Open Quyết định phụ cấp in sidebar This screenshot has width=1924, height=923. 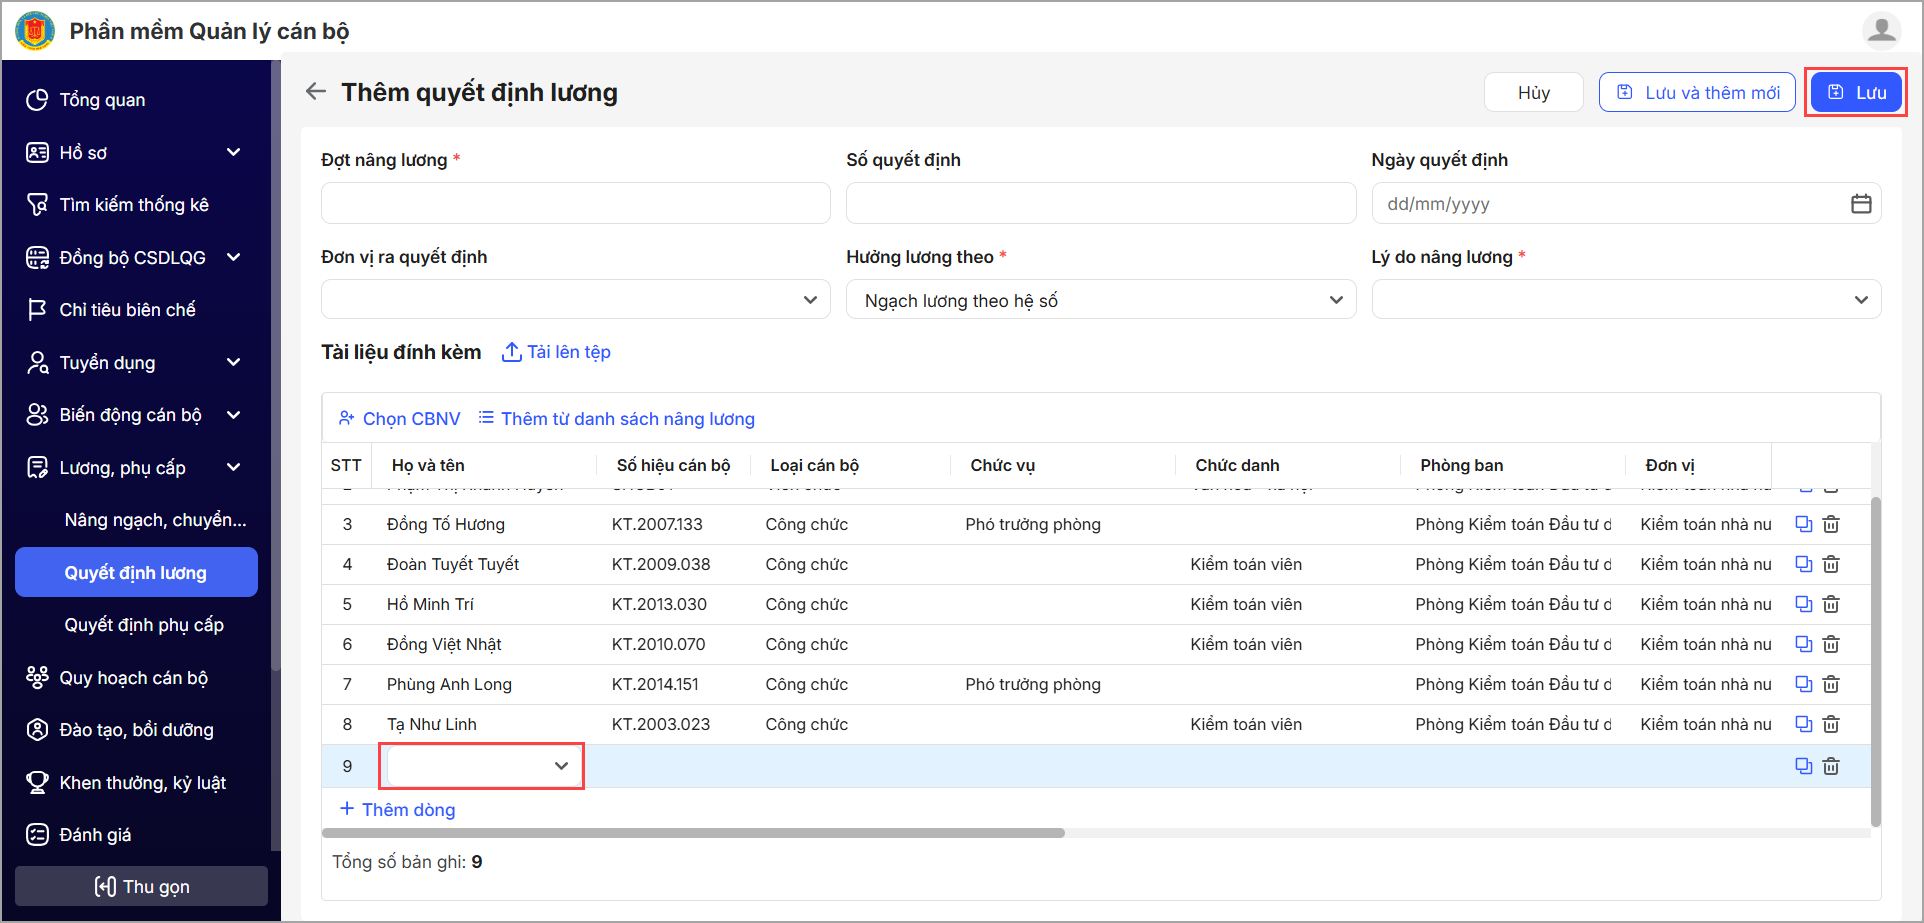pos(144,625)
